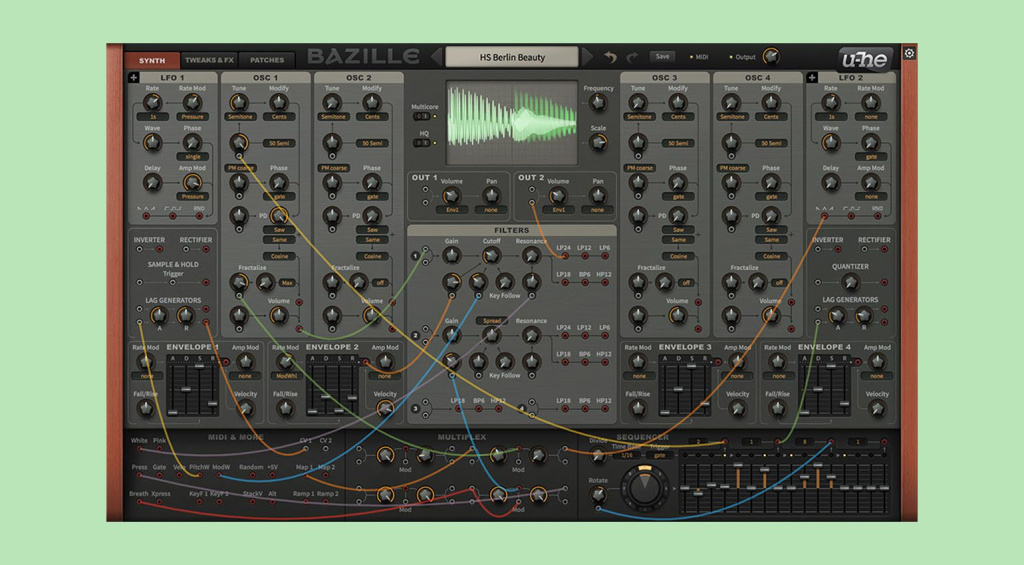Open settings via the gear icon
Image resolution: width=1024 pixels, height=565 pixels.
pyautogui.click(x=909, y=53)
